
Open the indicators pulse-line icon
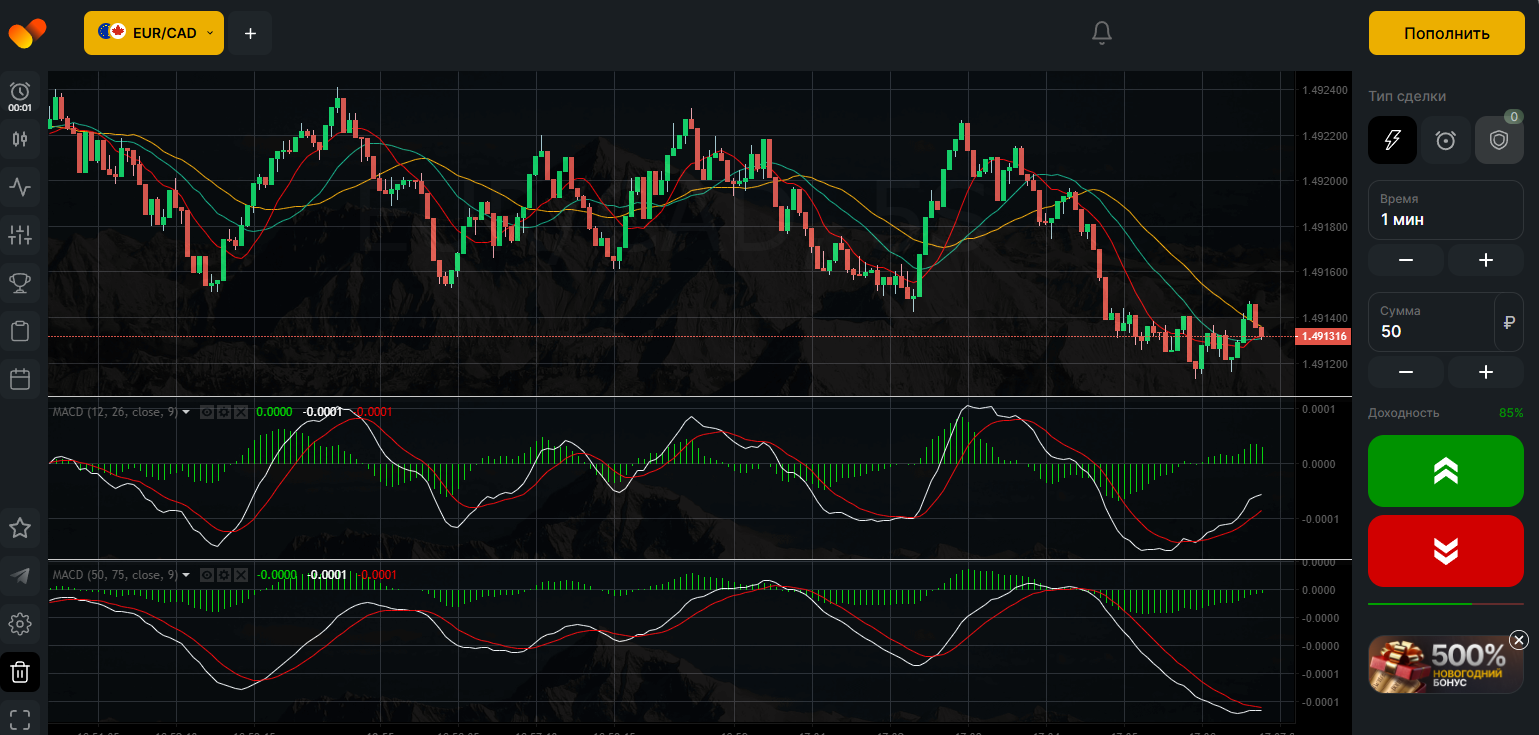pyautogui.click(x=20, y=186)
